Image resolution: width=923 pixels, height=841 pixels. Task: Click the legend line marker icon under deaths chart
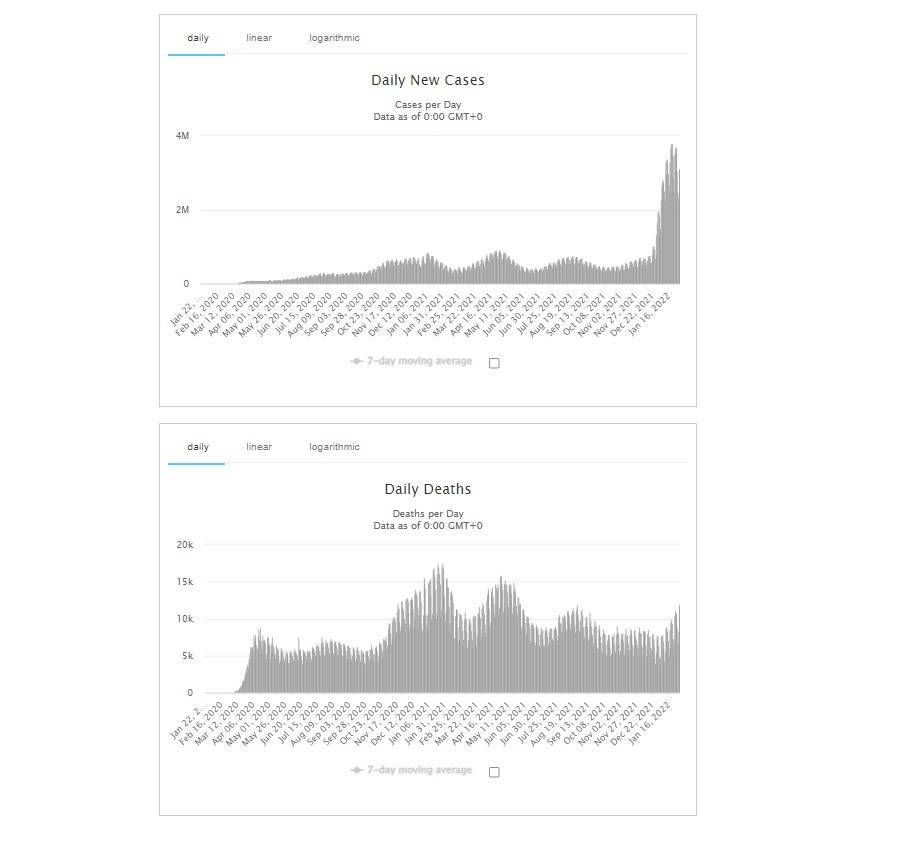[356, 770]
